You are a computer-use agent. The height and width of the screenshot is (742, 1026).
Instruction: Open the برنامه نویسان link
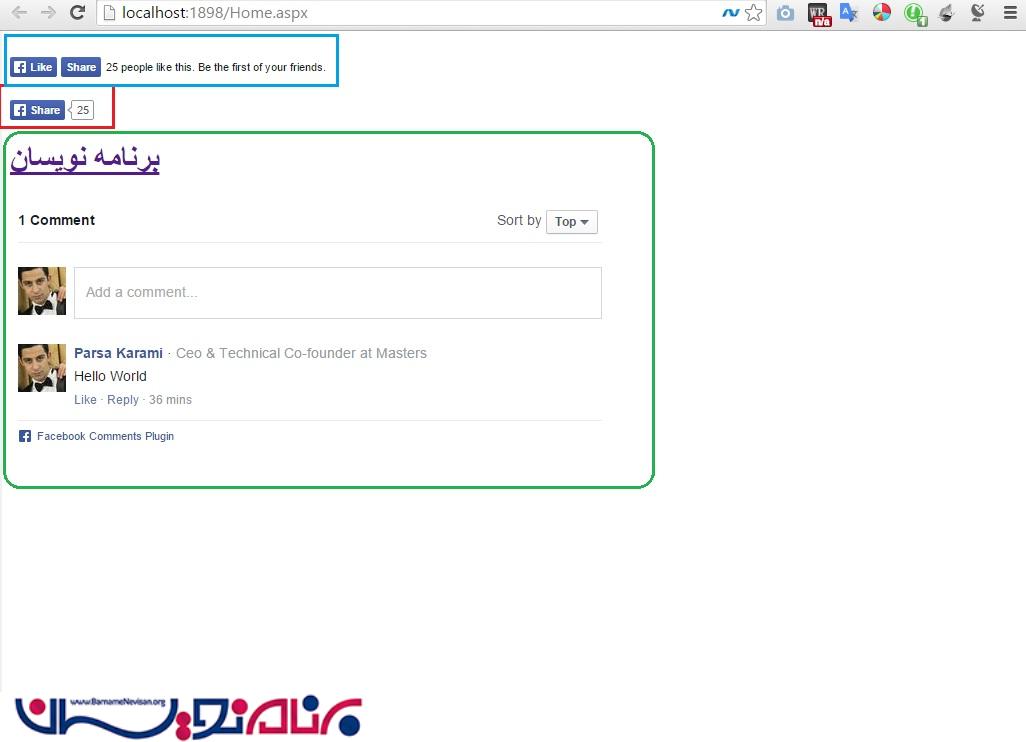pyautogui.click(x=85, y=159)
